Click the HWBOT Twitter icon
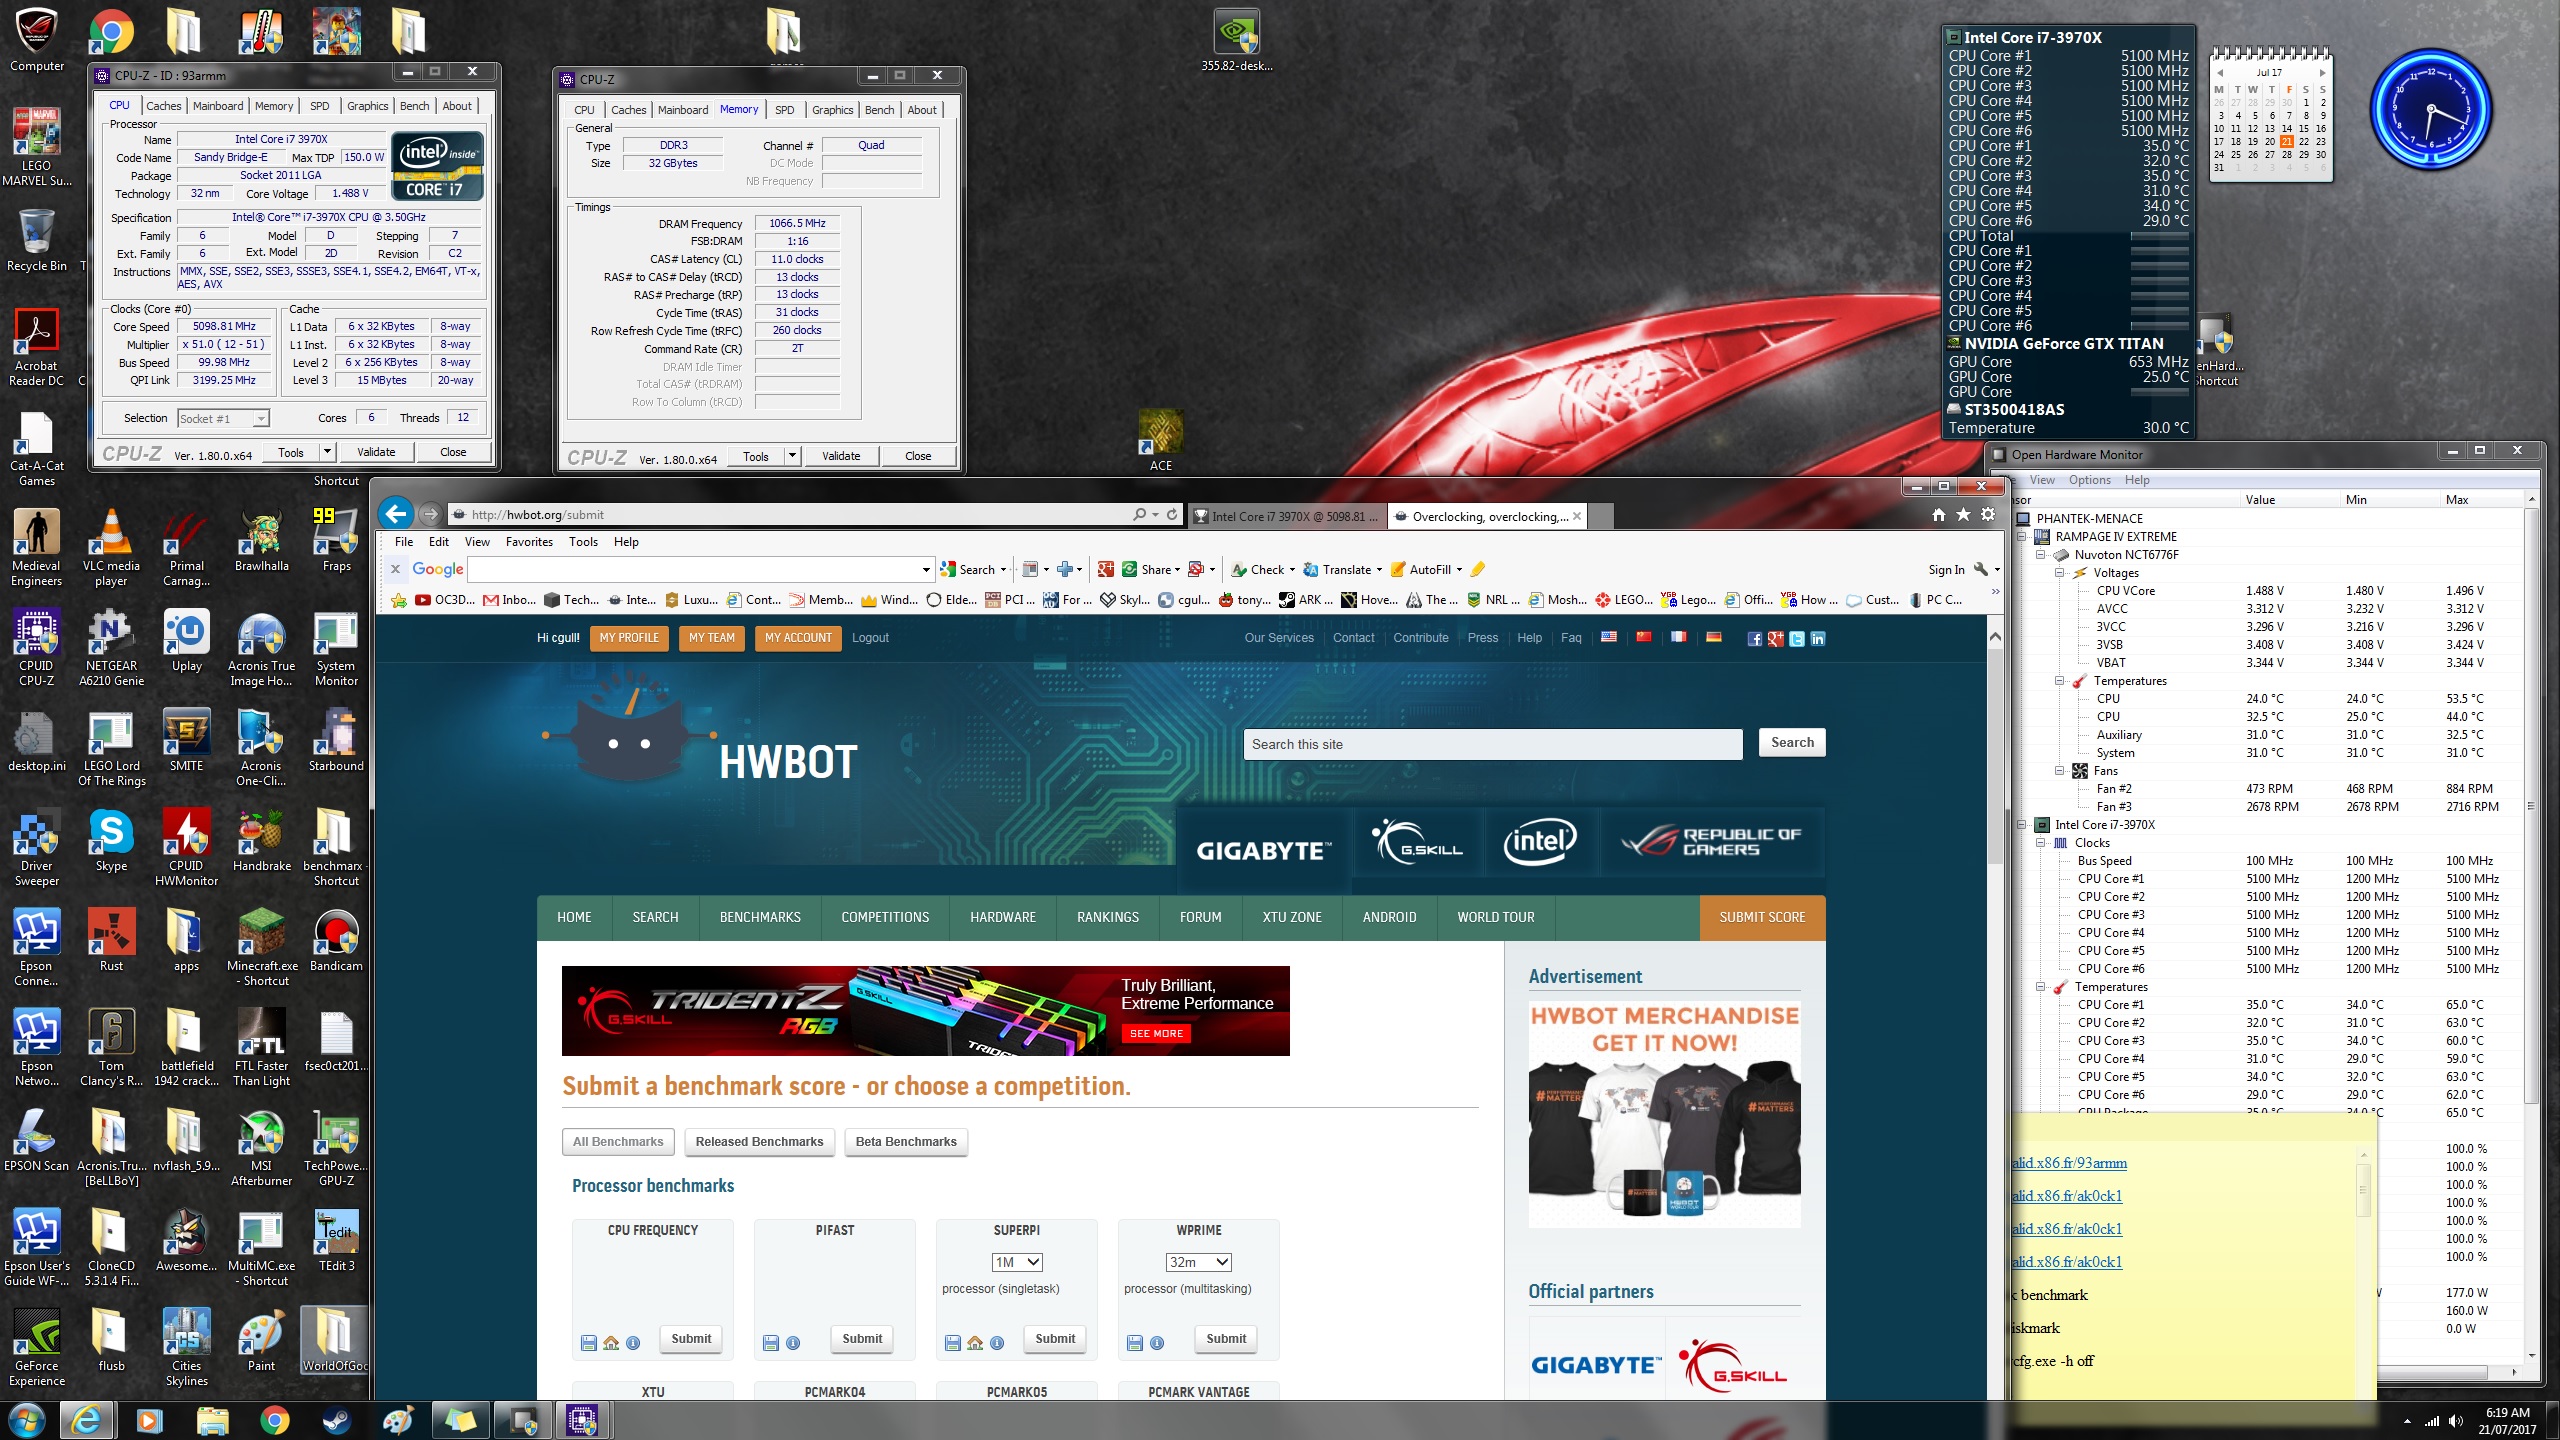Image resolution: width=2560 pixels, height=1440 pixels. pyautogui.click(x=1797, y=639)
